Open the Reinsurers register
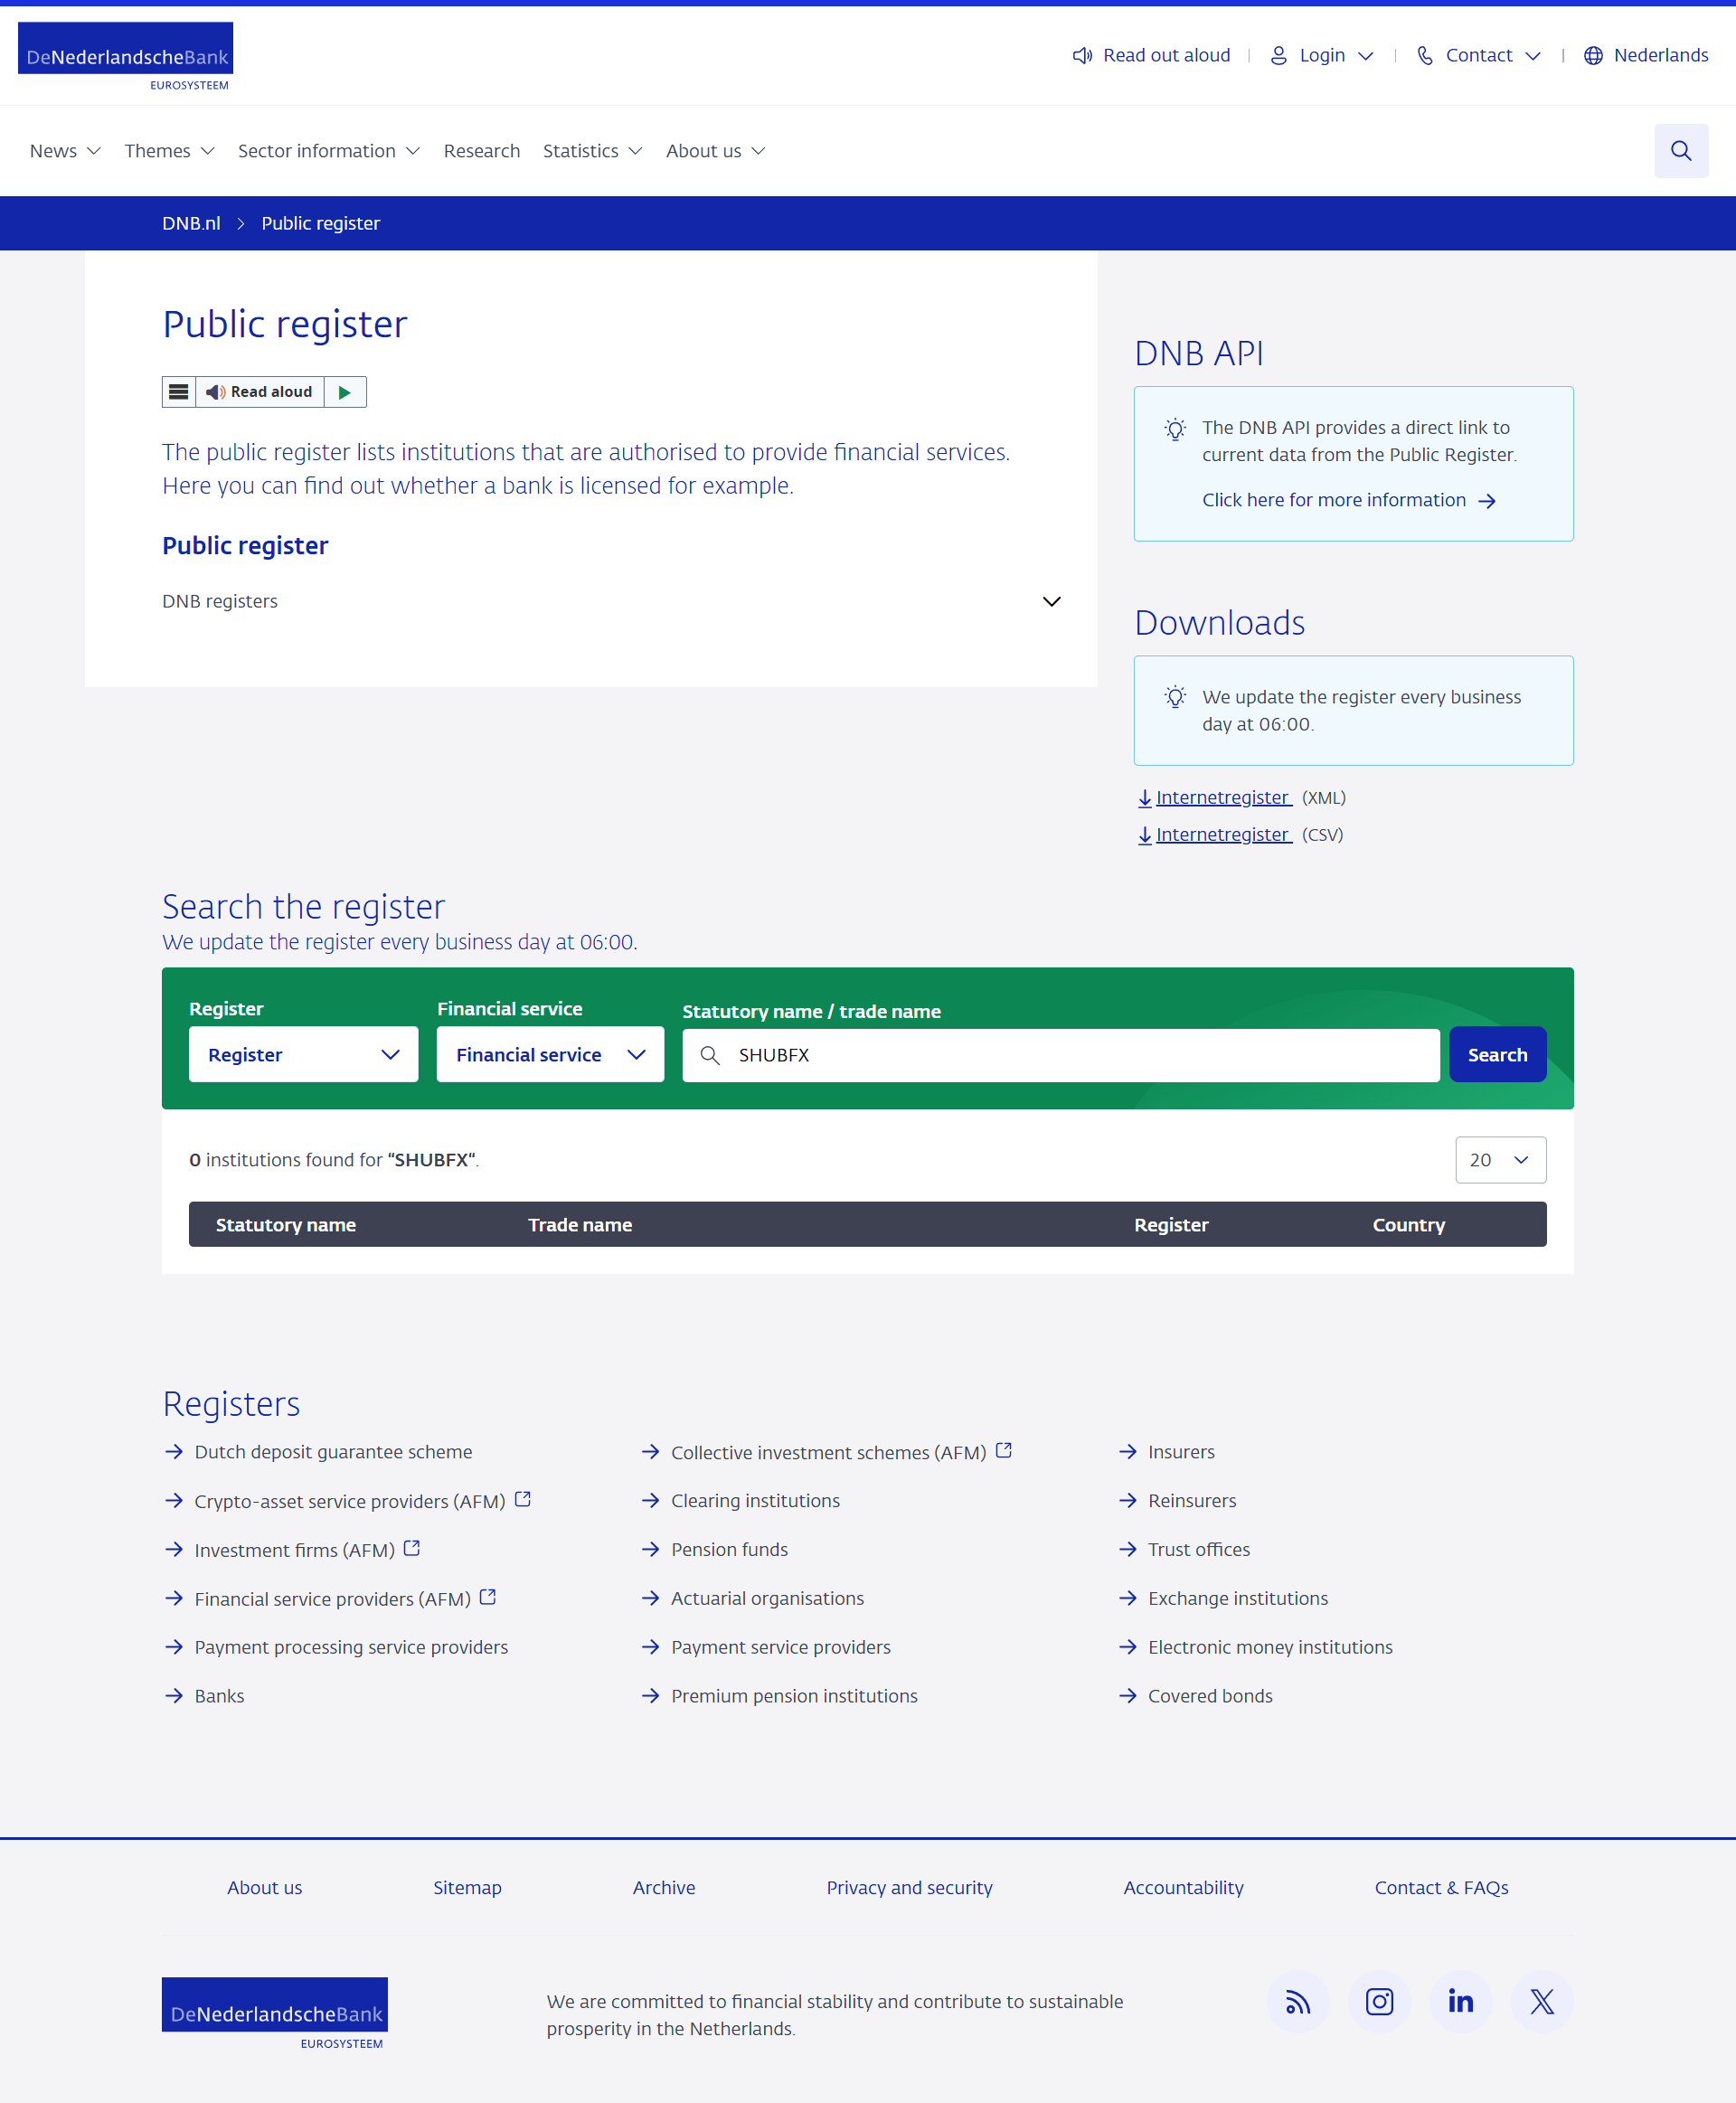The width and height of the screenshot is (1736, 2103). [x=1192, y=1500]
